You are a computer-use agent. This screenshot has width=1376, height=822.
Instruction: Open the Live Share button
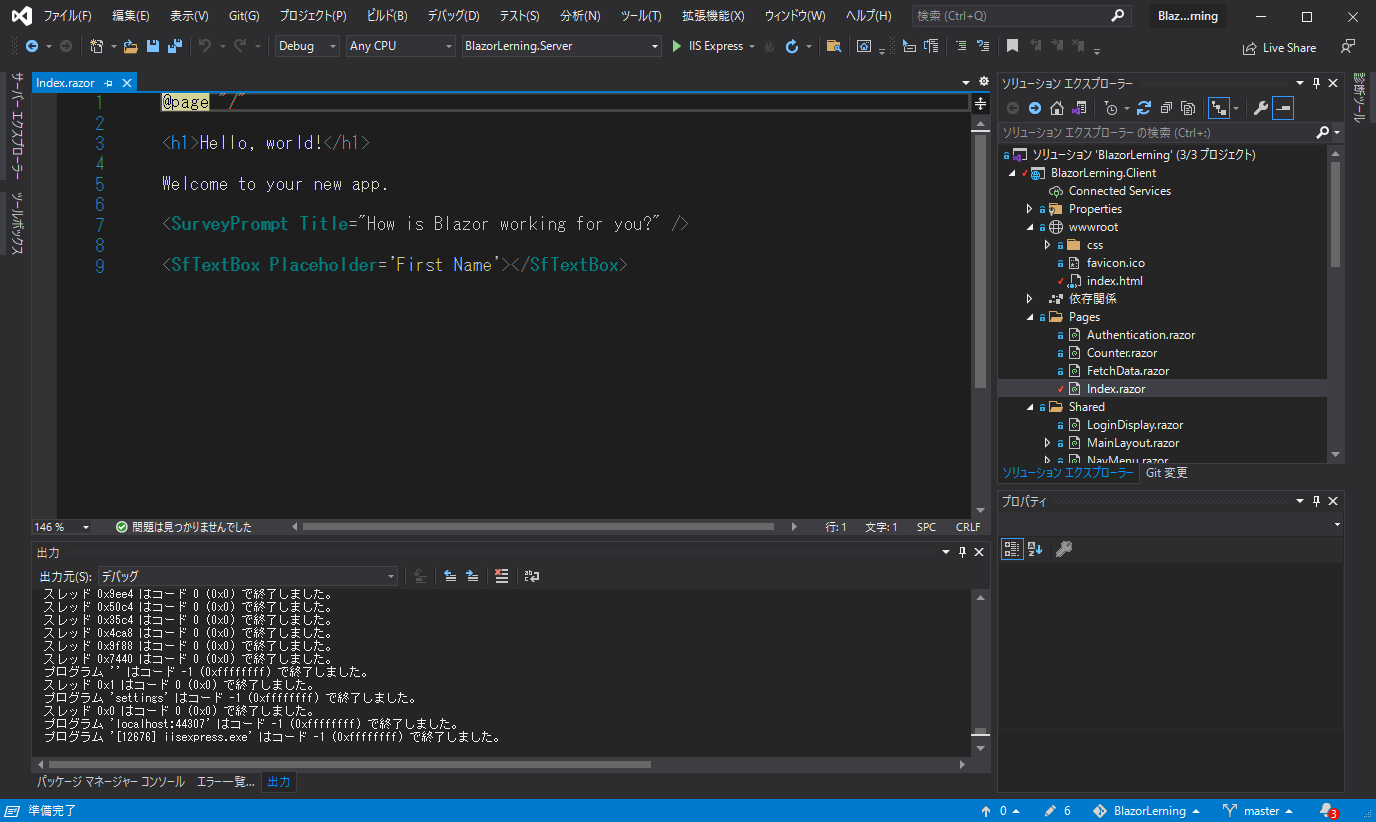point(1279,47)
